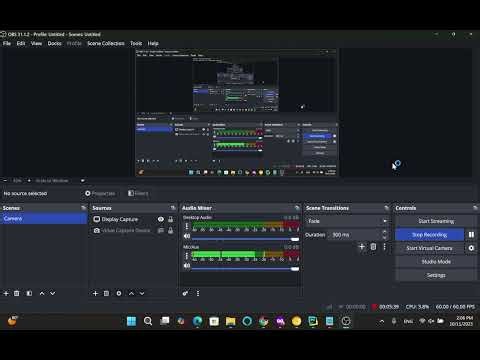Open scene filters icon in Scenes dock

[x=29, y=293]
